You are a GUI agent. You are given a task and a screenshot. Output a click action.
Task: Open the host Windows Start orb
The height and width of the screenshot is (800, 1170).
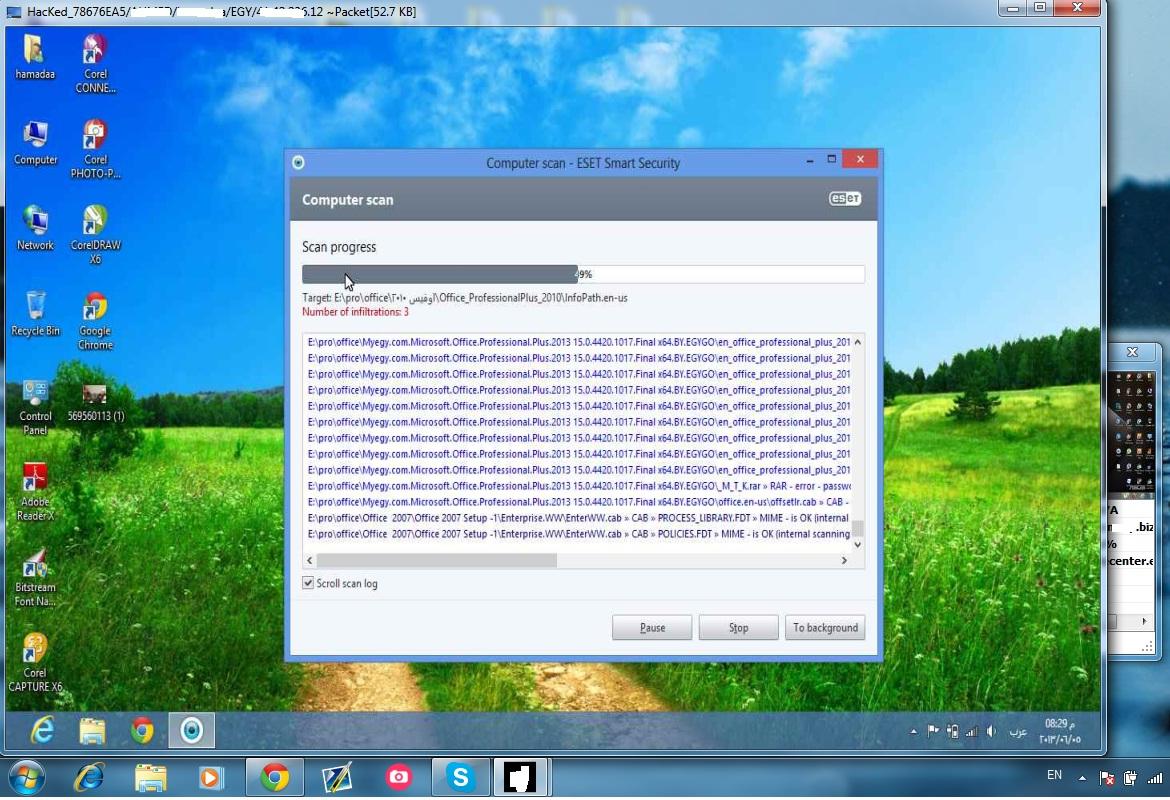point(26,778)
